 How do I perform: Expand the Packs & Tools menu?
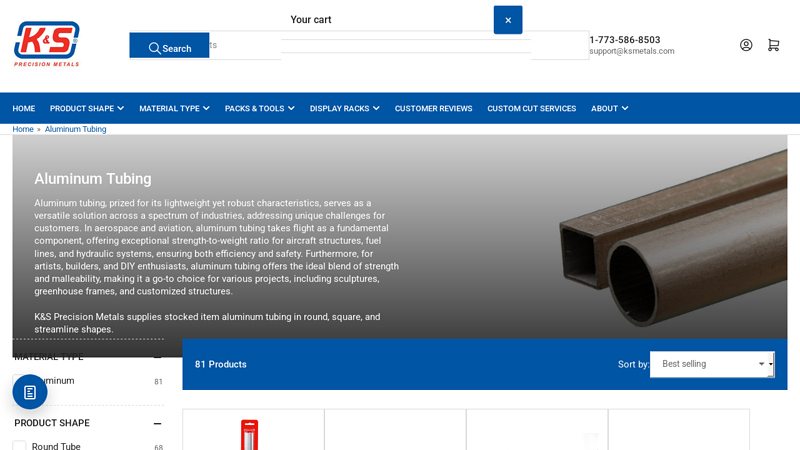tap(259, 108)
